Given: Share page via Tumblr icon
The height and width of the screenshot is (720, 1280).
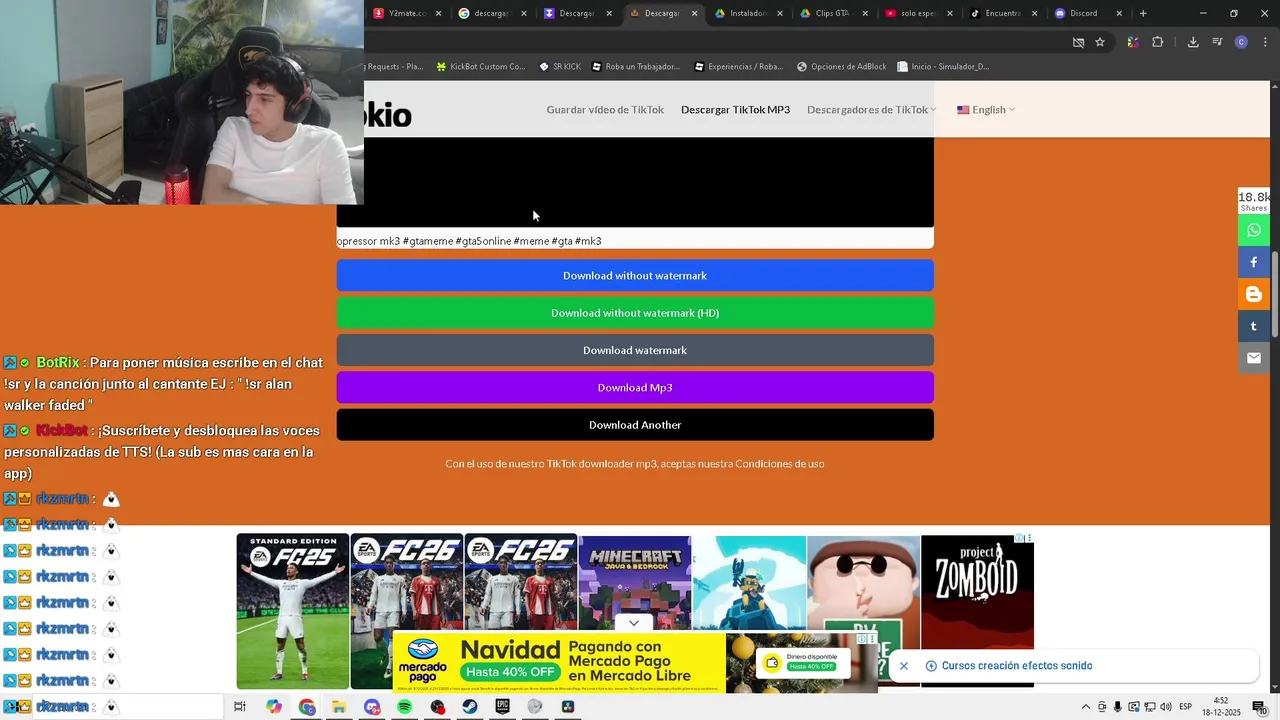Looking at the screenshot, I should click(1253, 326).
